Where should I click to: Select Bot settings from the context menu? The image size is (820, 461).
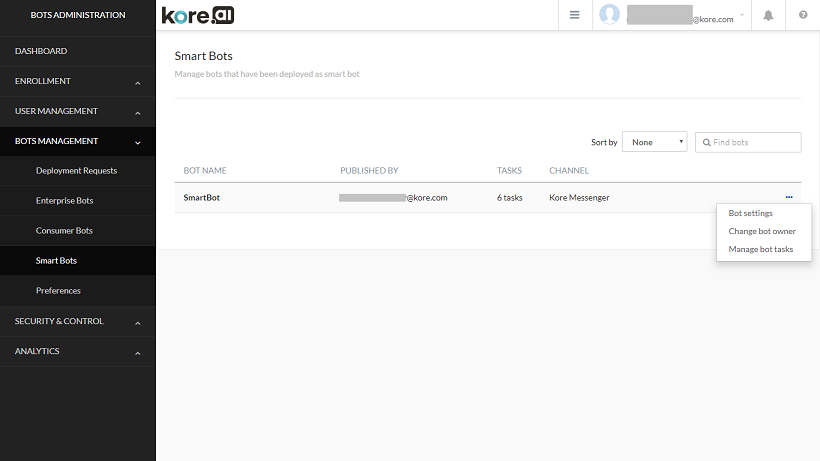coord(750,213)
